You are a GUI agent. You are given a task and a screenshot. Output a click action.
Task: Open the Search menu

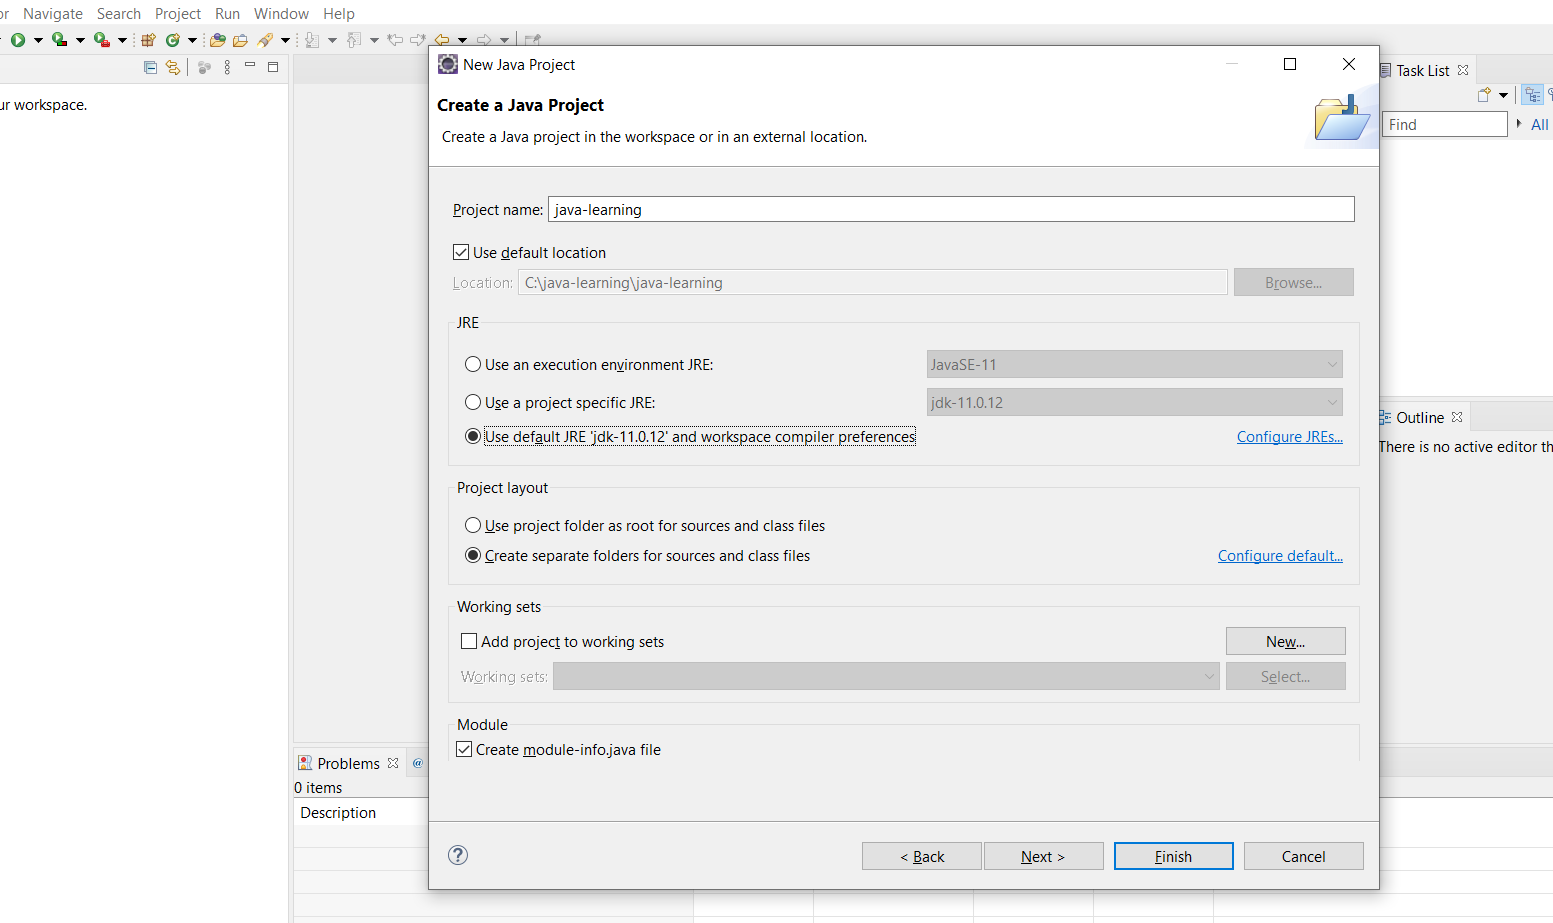(x=119, y=13)
